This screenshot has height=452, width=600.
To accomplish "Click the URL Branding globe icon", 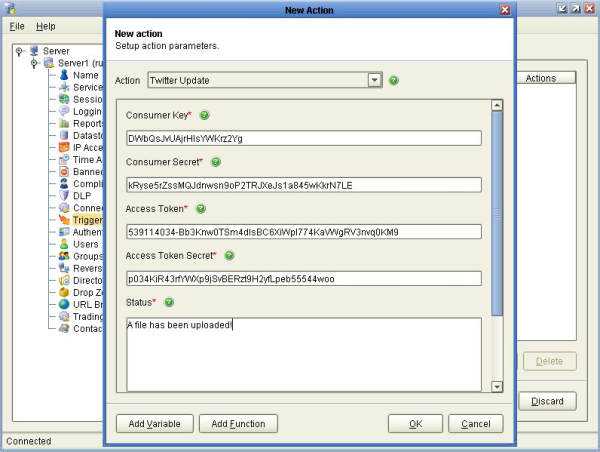I will [x=64, y=304].
